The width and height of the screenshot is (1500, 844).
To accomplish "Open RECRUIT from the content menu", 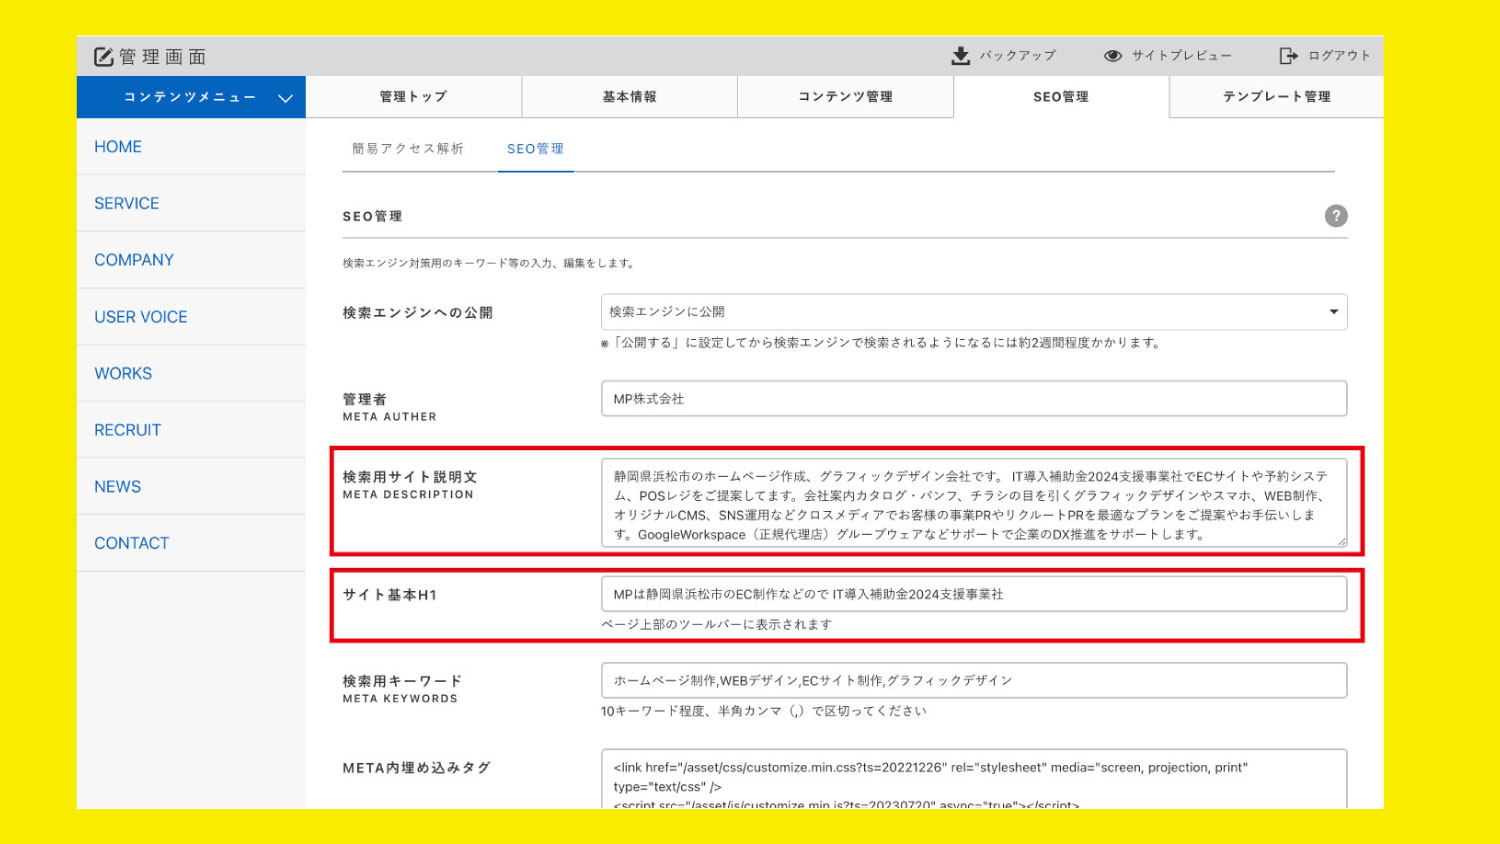I will coord(127,430).
